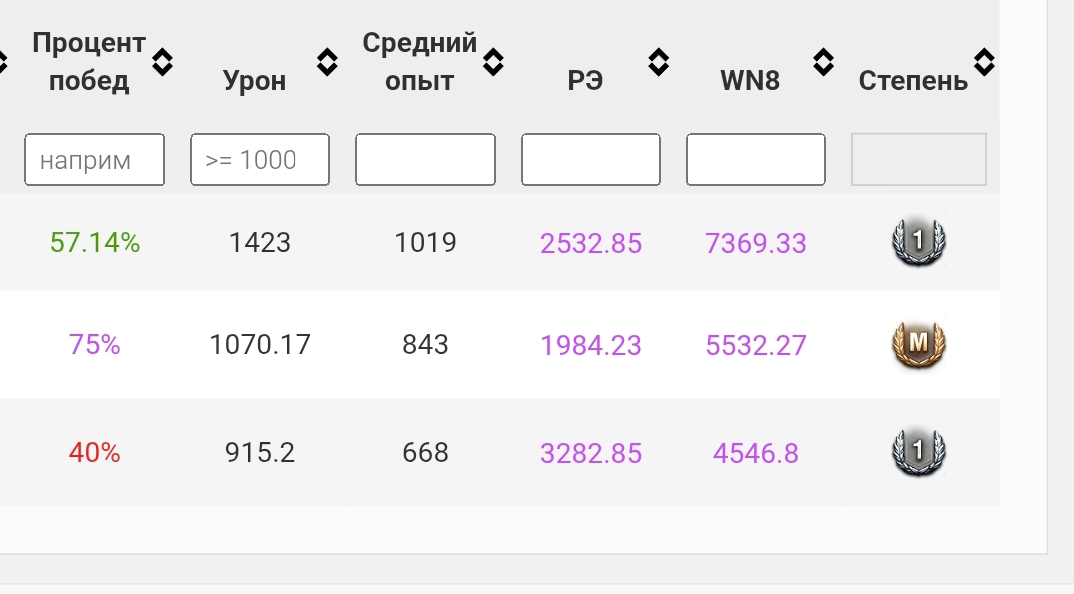The width and height of the screenshot is (1074, 594).
Task: Open the Степень filter dropdown box
Action: pyautogui.click(x=919, y=160)
